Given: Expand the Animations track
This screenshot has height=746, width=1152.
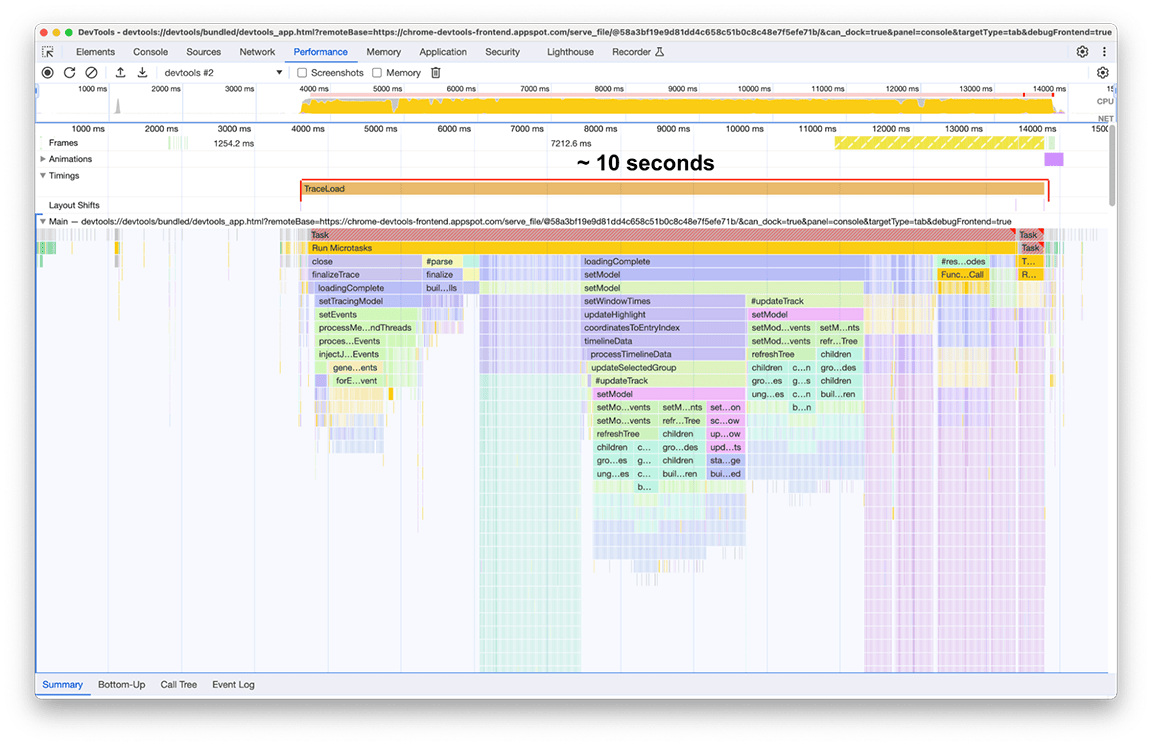Looking at the screenshot, I should [44, 158].
